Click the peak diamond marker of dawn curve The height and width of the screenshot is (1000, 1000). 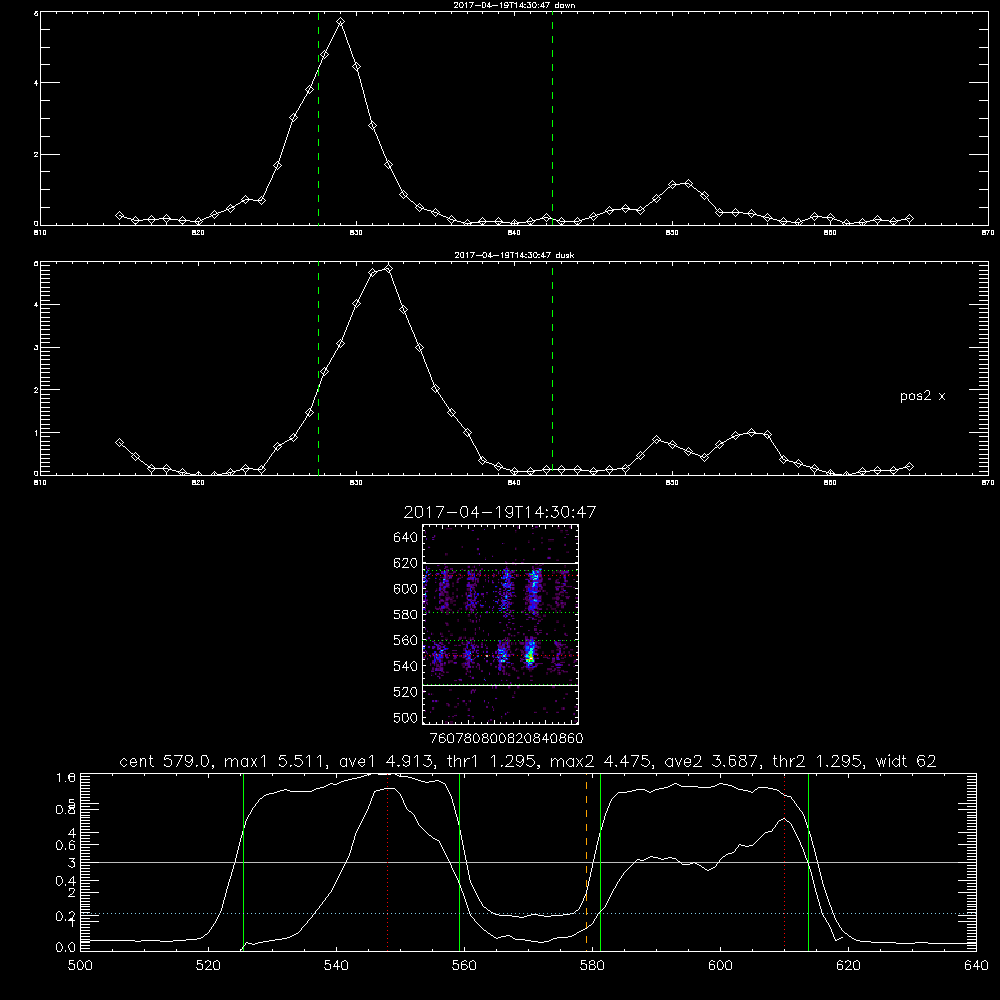point(341,22)
